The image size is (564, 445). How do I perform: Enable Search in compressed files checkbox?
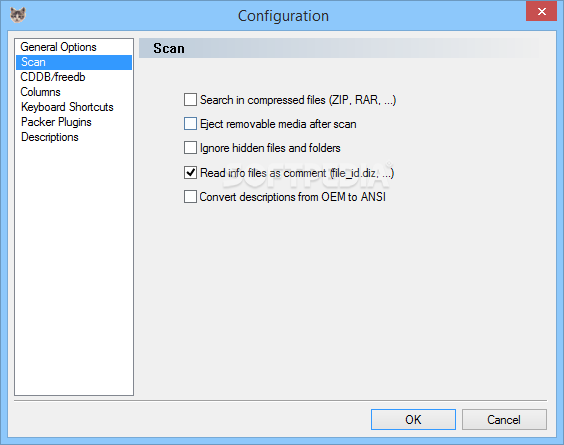[190, 100]
